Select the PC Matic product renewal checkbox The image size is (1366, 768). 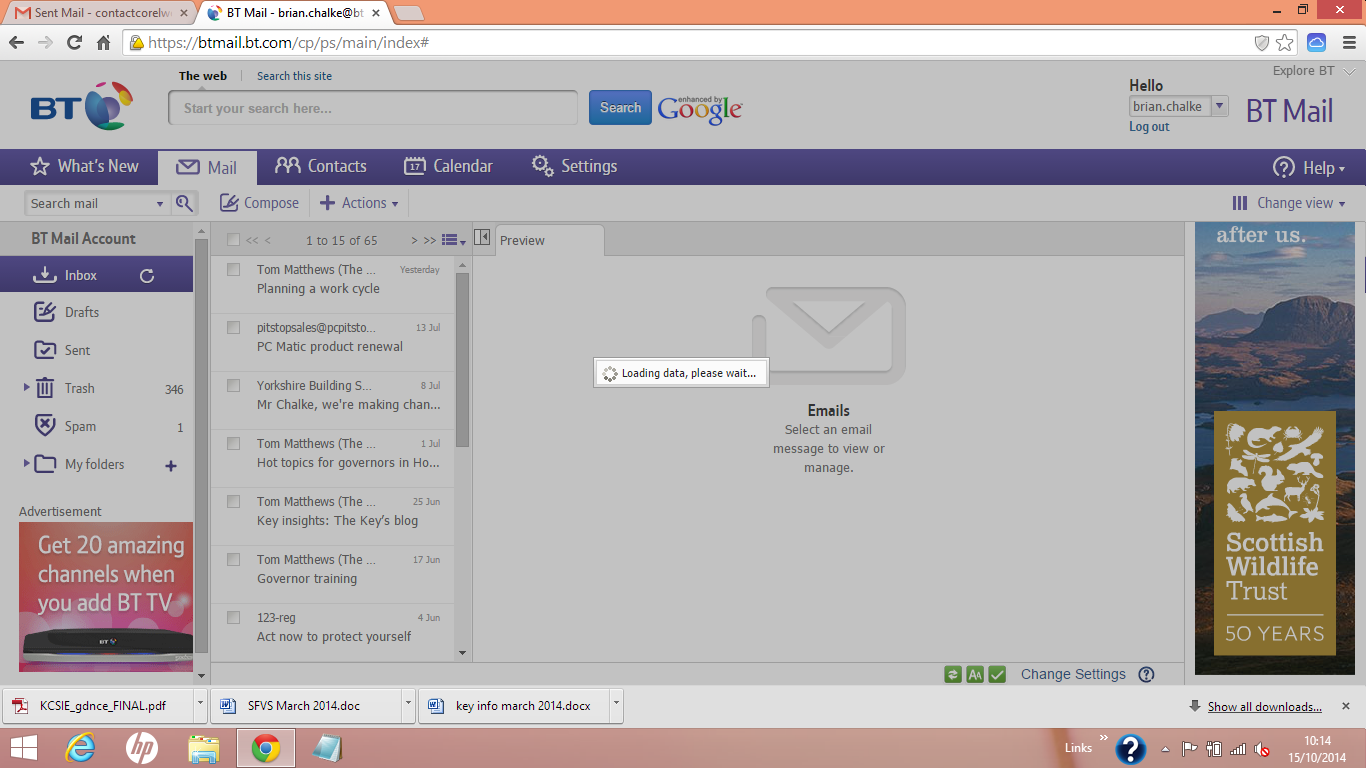[x=233, y=327]
